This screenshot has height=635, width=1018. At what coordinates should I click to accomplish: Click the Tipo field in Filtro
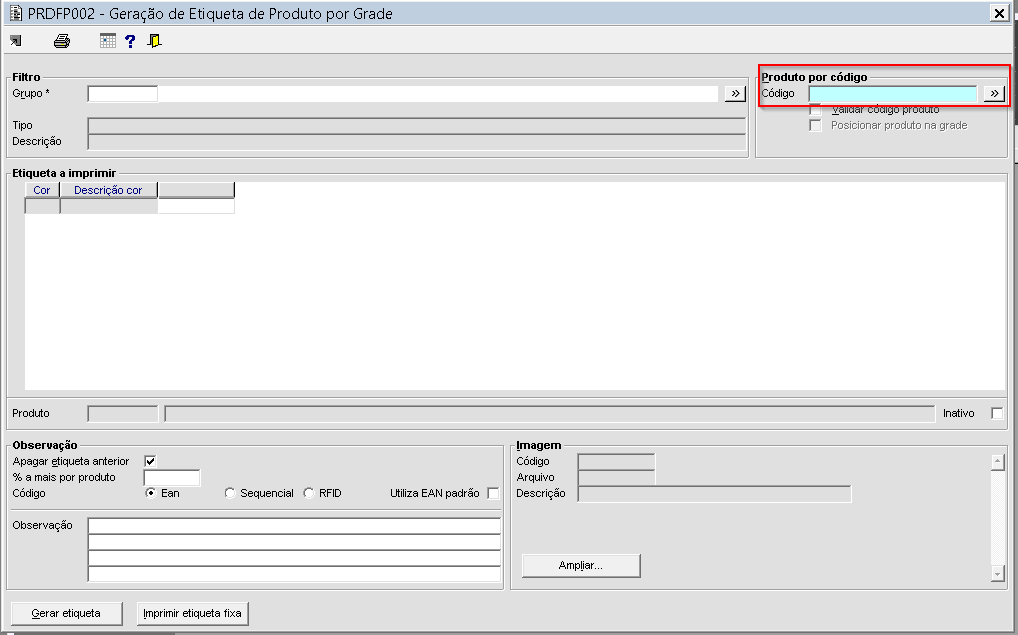click(x=416, y=125)
